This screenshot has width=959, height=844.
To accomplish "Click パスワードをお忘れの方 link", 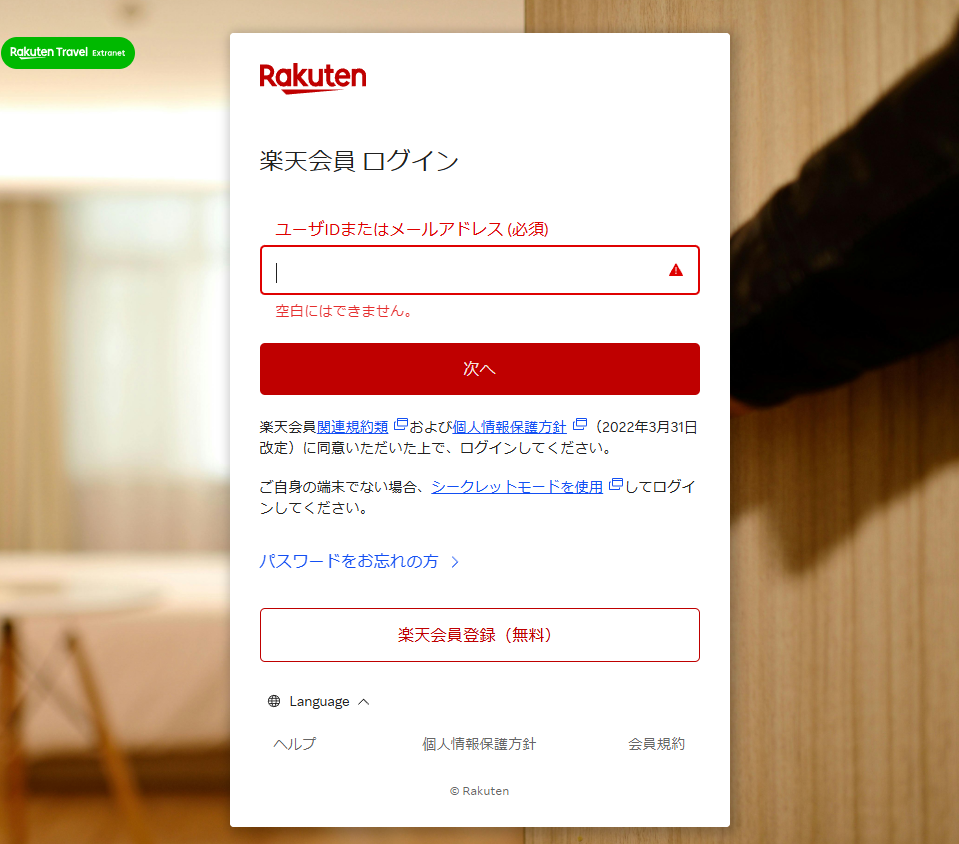I will (349, 561).
